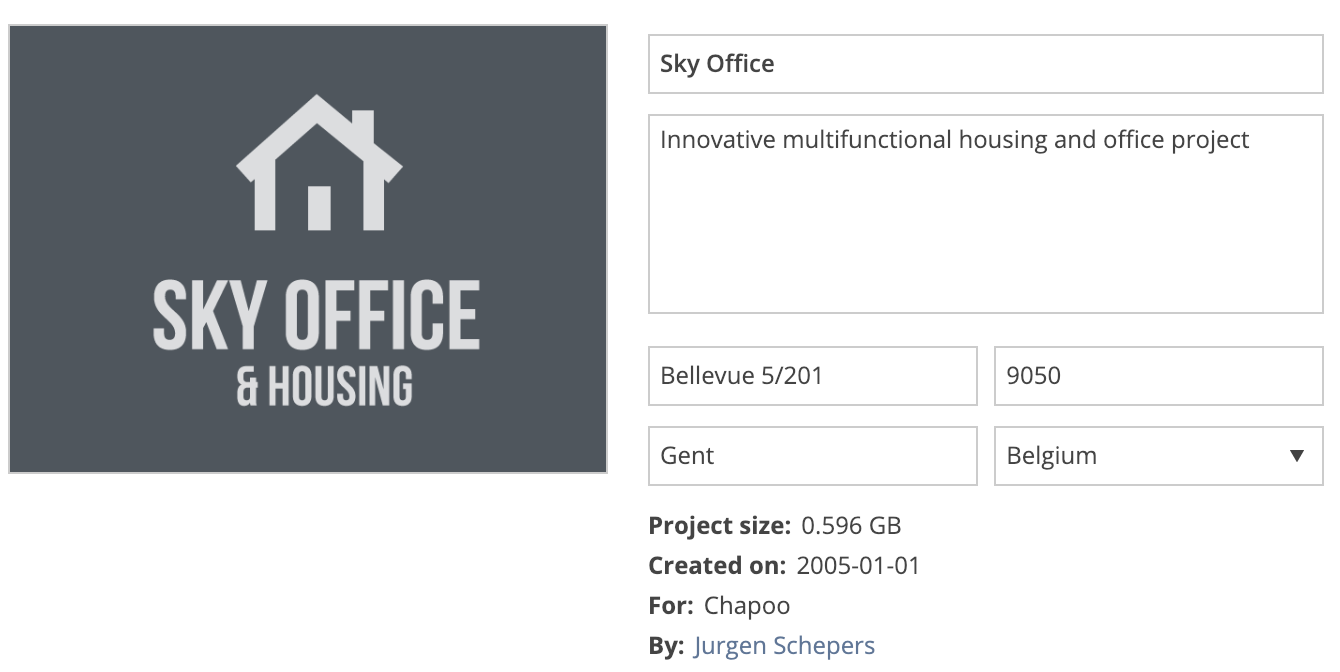This screenshot has height=672, width=1340.
Task: Click the house icon in the project logo
Action: coord(319,163)
